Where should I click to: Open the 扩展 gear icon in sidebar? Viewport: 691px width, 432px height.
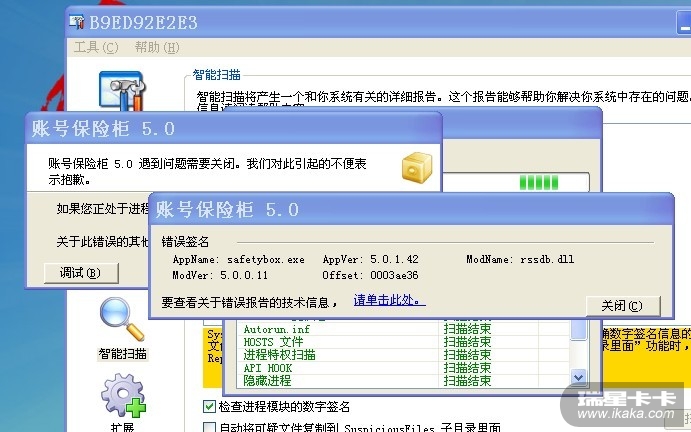[123, 395]
